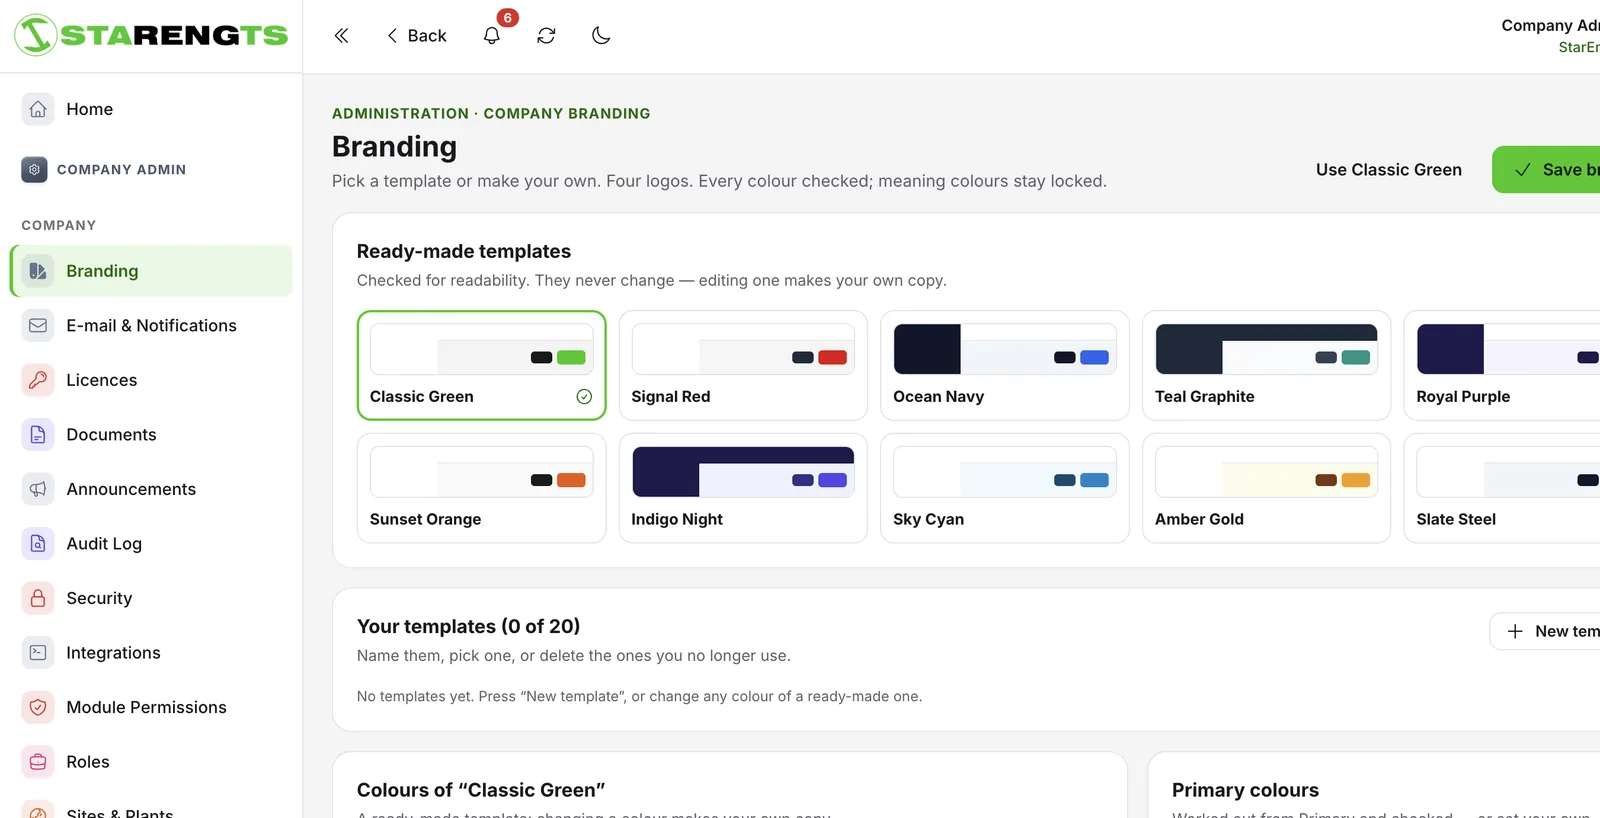Click the green Save button
The width and height of the screenshot is (1600, 818).
(1546, 170)
